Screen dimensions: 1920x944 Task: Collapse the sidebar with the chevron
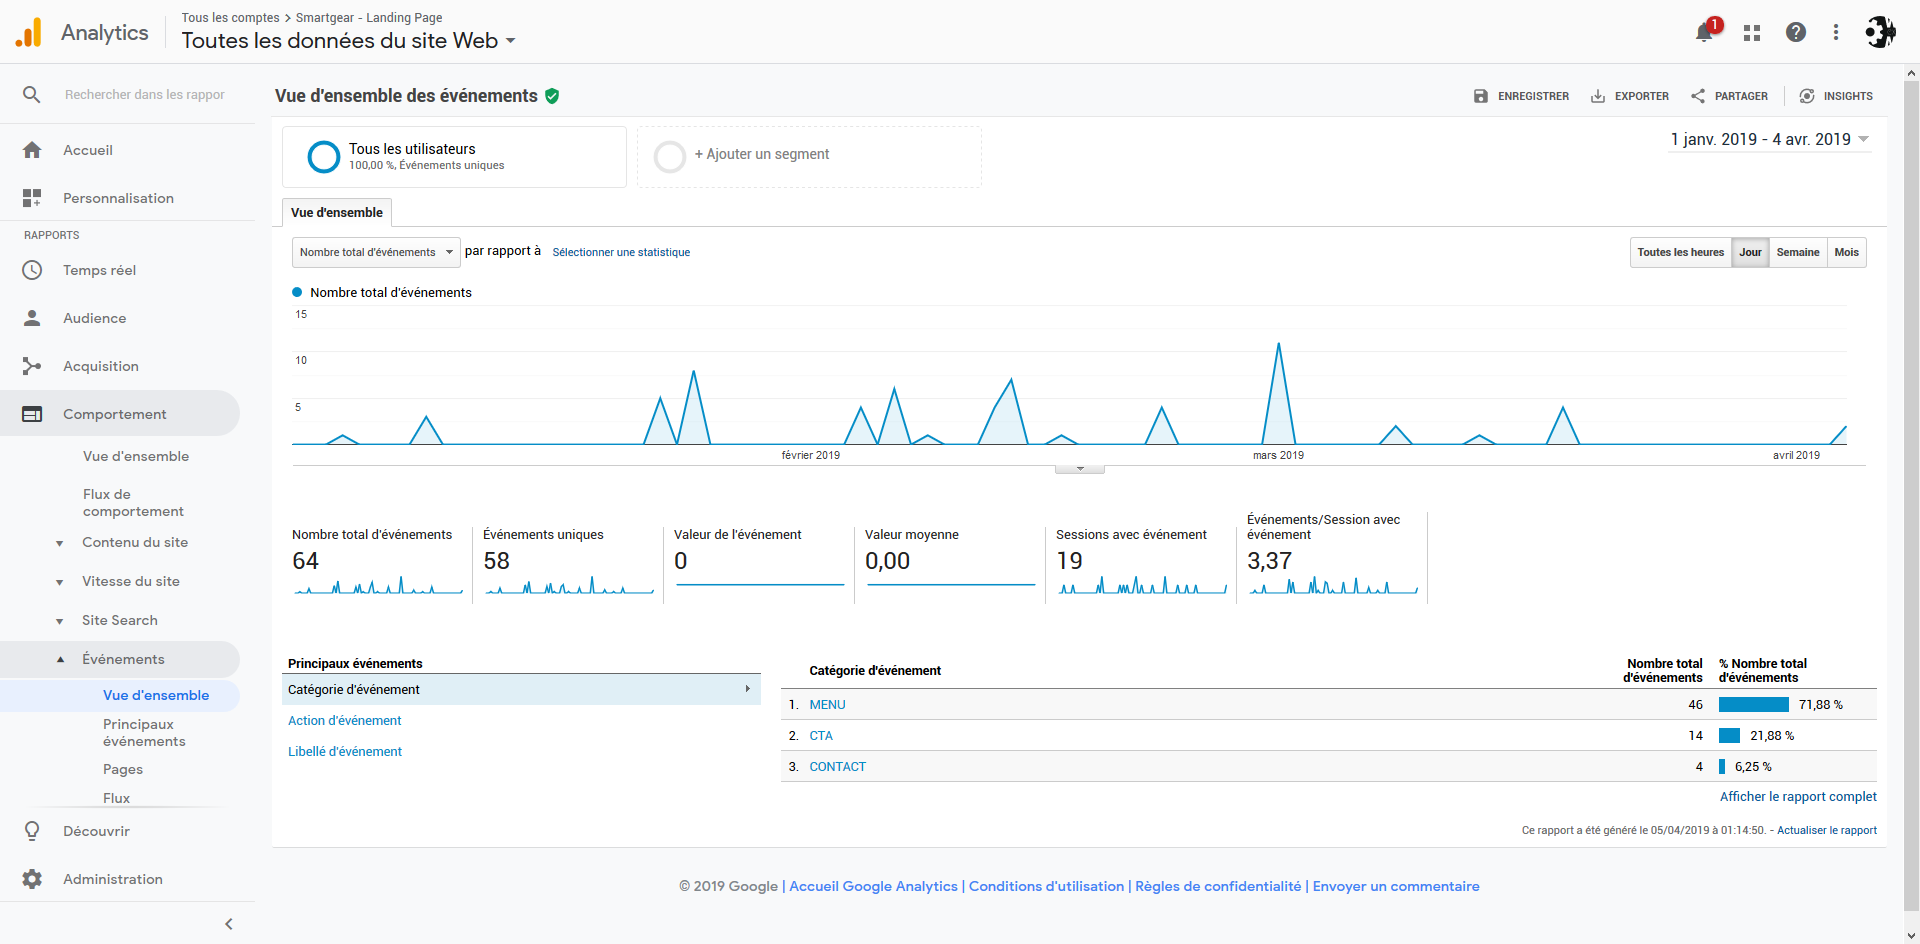(x=229, y=924)
